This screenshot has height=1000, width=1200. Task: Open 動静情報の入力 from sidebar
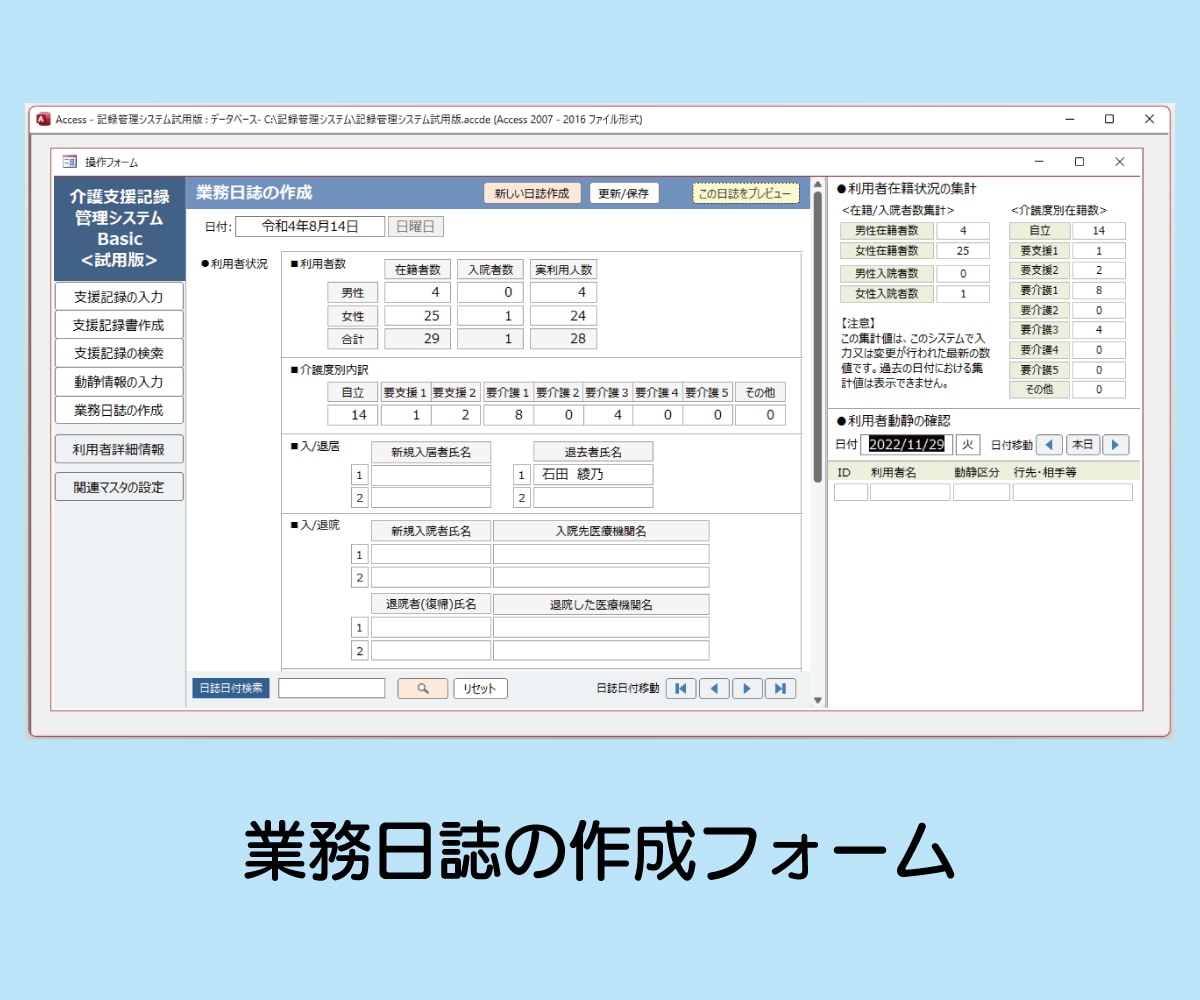pyautogui.click(x=119, y=381)
